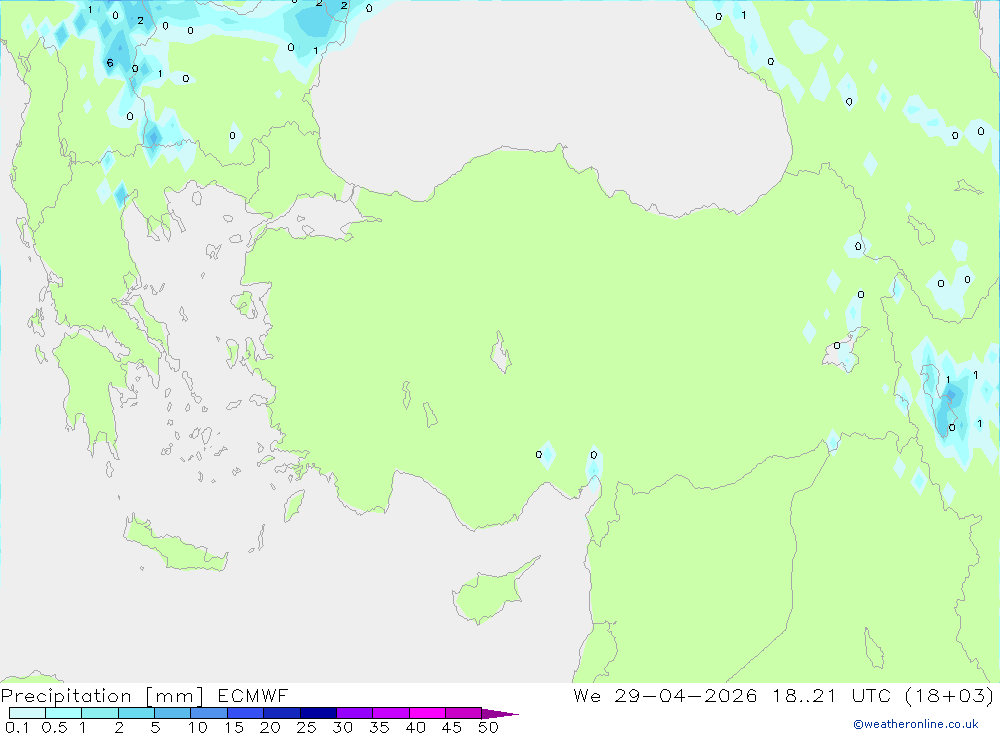Click the "0.1" legend scale label
Viewport: 1000px width, 733px height.
pyautogui.click(x=17, y=727)
